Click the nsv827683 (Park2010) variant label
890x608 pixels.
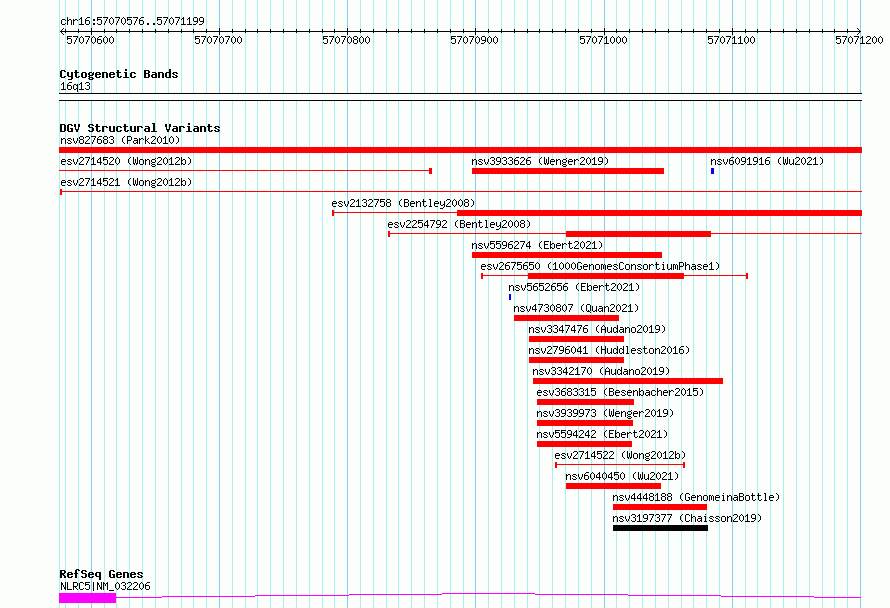[120, 140]
